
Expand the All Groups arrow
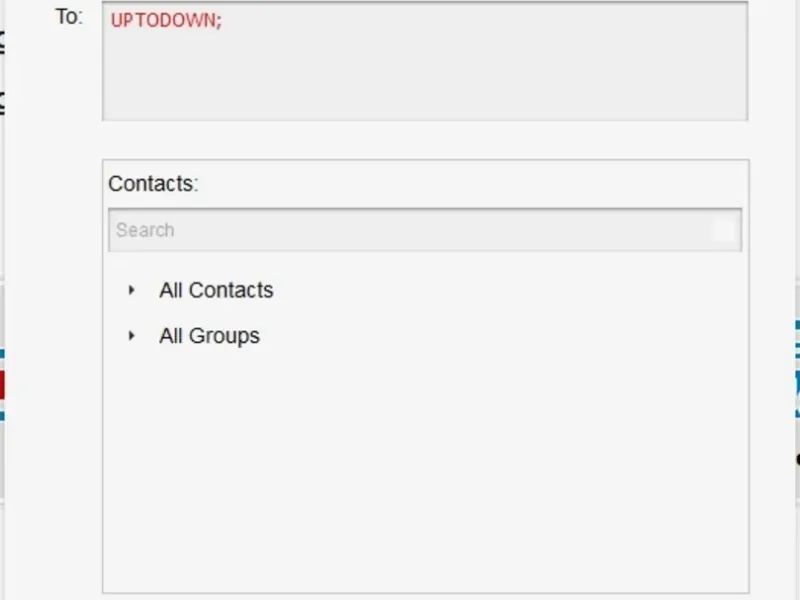(131, 336)
